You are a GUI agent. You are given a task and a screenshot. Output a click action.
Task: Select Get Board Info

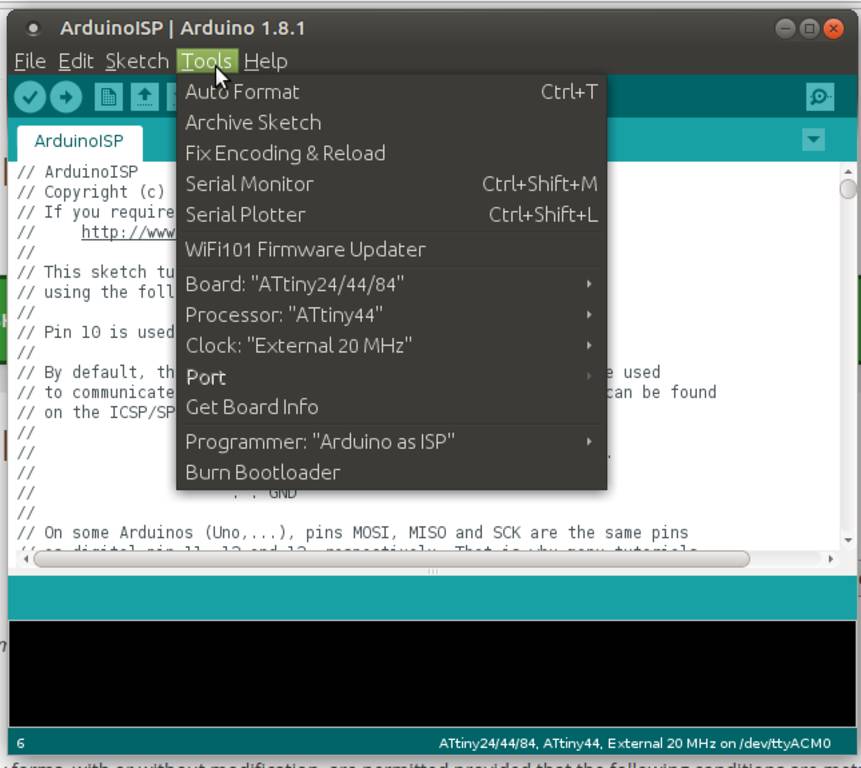(x=392, y=407)
